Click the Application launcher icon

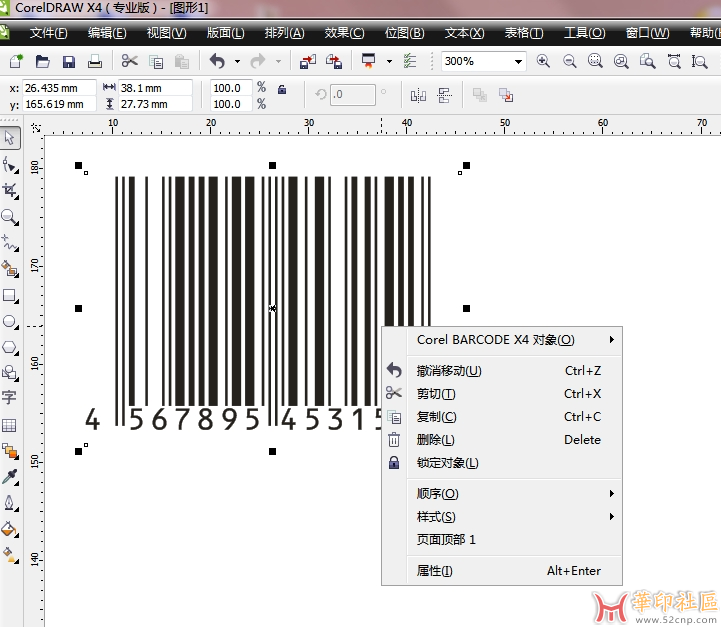coord(368,61)
